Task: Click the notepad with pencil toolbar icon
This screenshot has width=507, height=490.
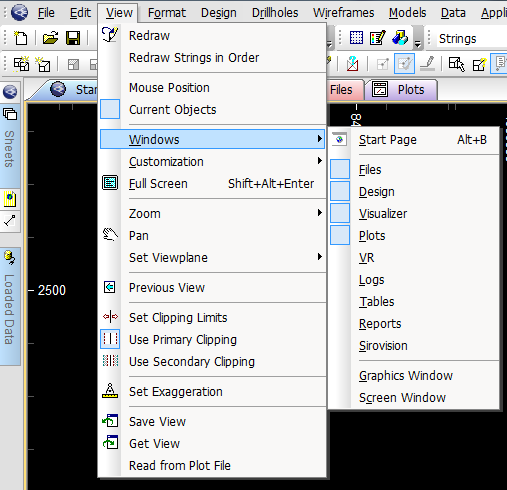Action: coord(378,38)
